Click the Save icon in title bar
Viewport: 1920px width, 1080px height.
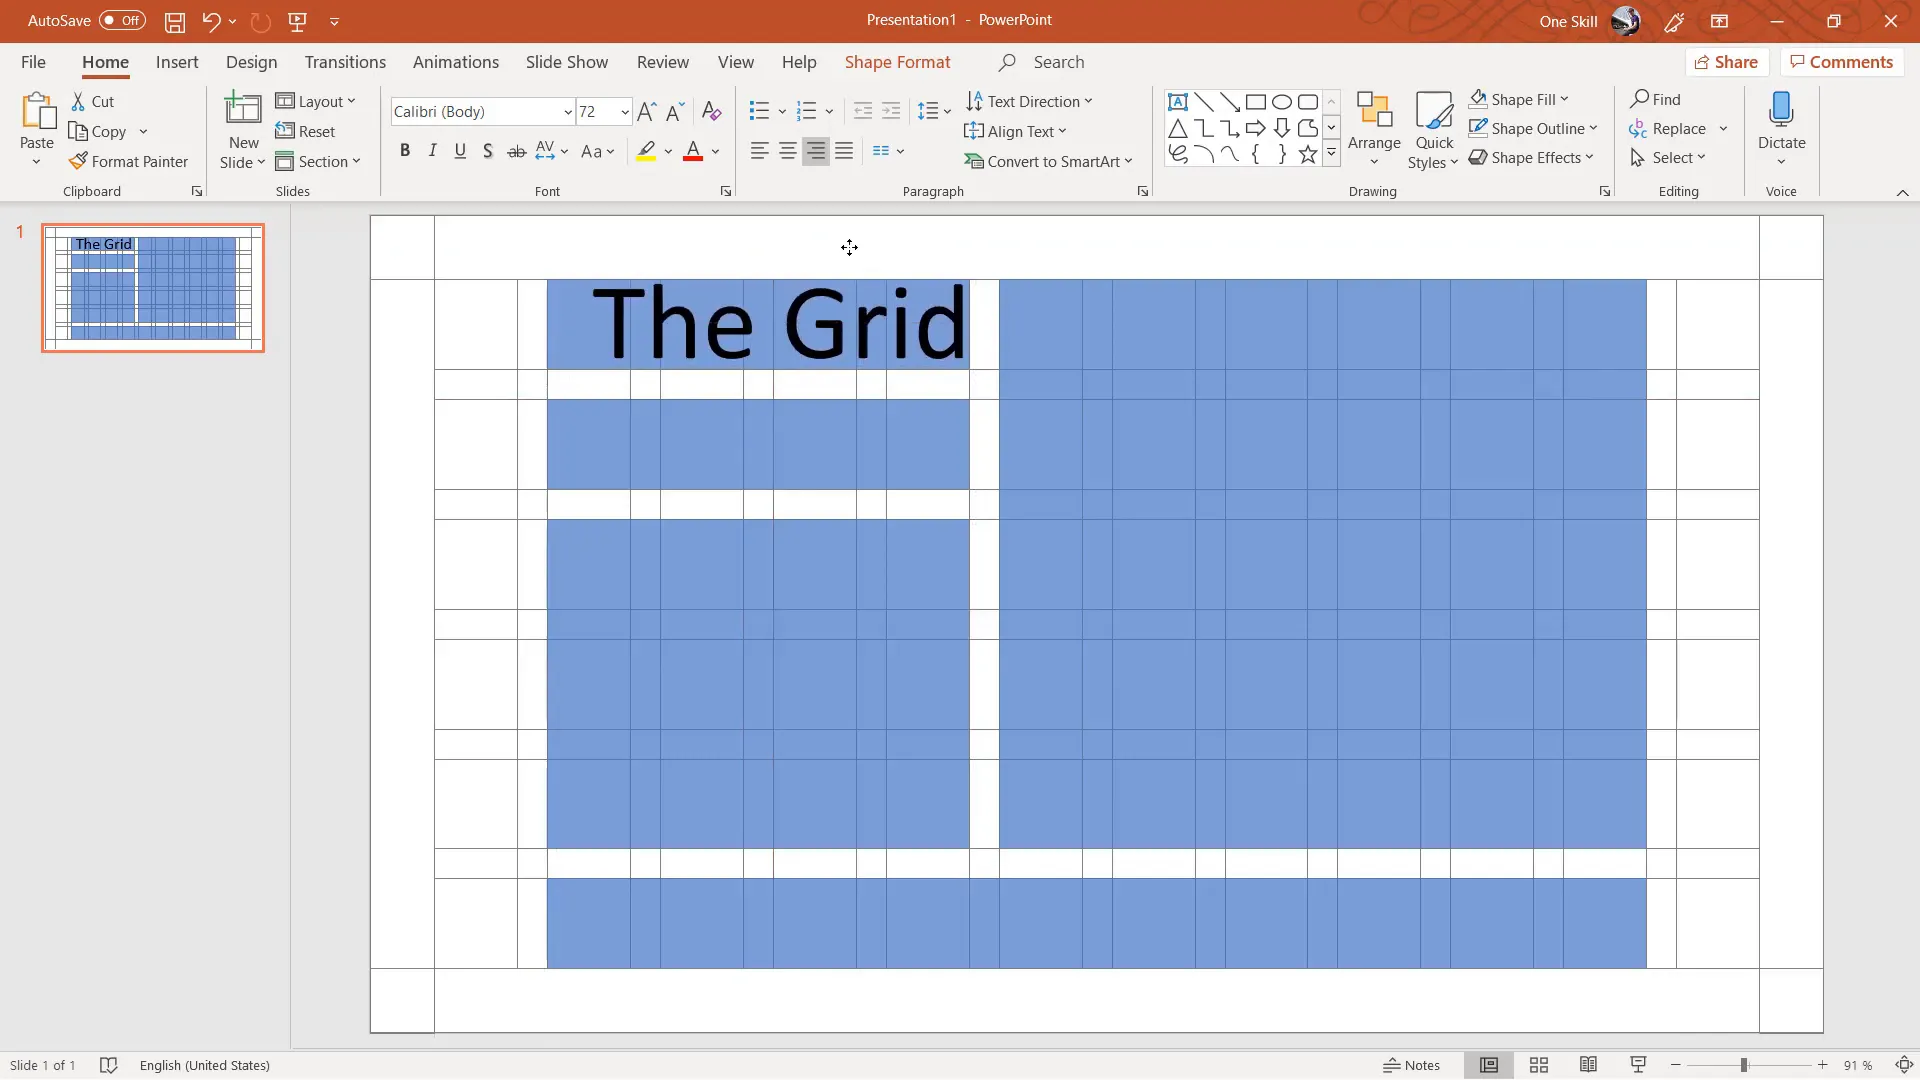point(175,21)
